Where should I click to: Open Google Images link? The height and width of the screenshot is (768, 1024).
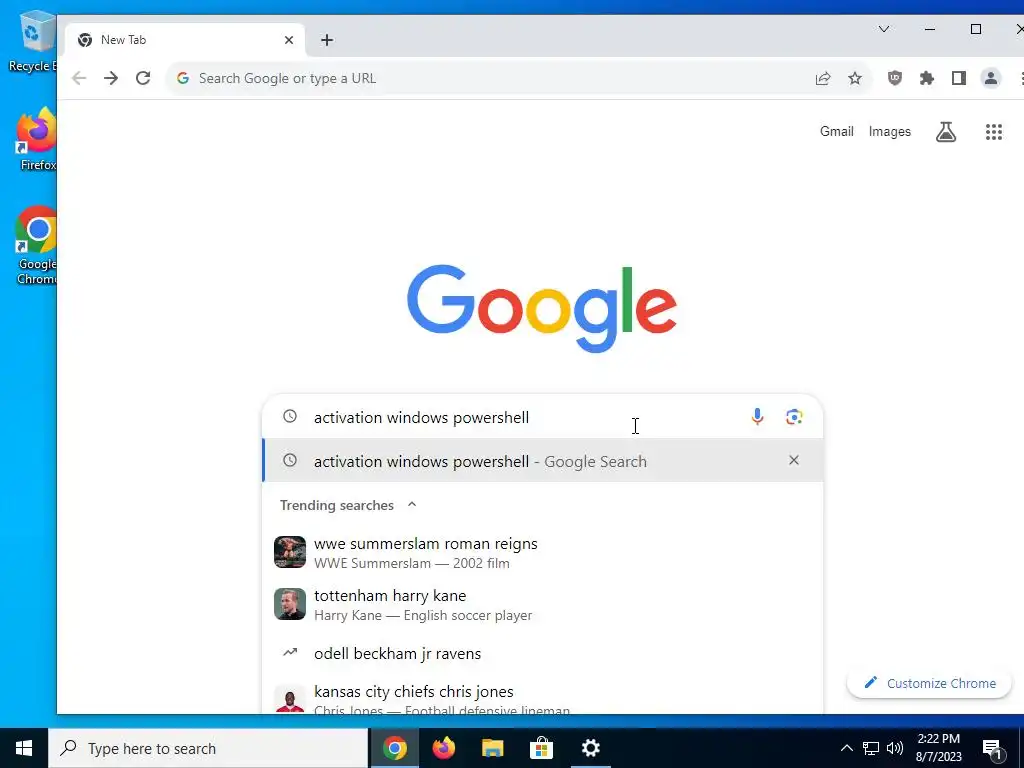tap(889, 131)
